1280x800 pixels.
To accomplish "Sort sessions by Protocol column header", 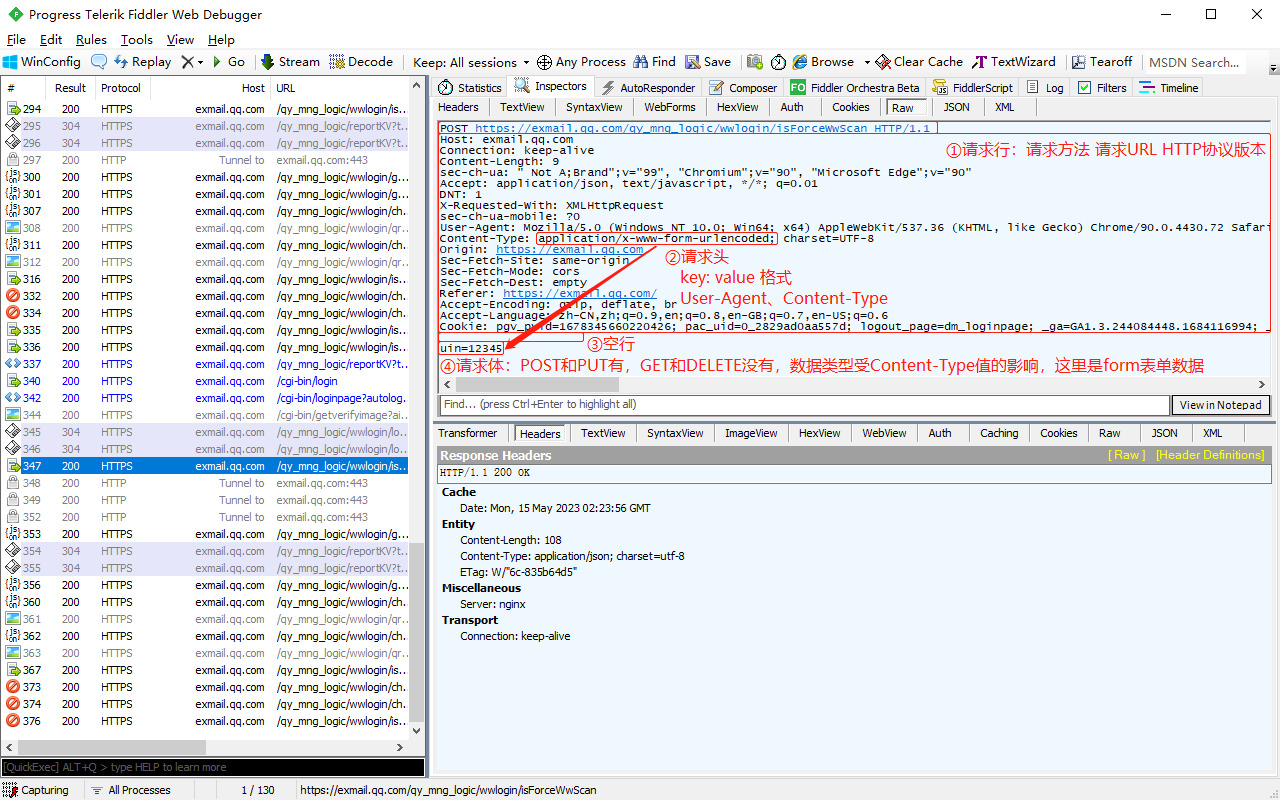I will tap(121, 88).
